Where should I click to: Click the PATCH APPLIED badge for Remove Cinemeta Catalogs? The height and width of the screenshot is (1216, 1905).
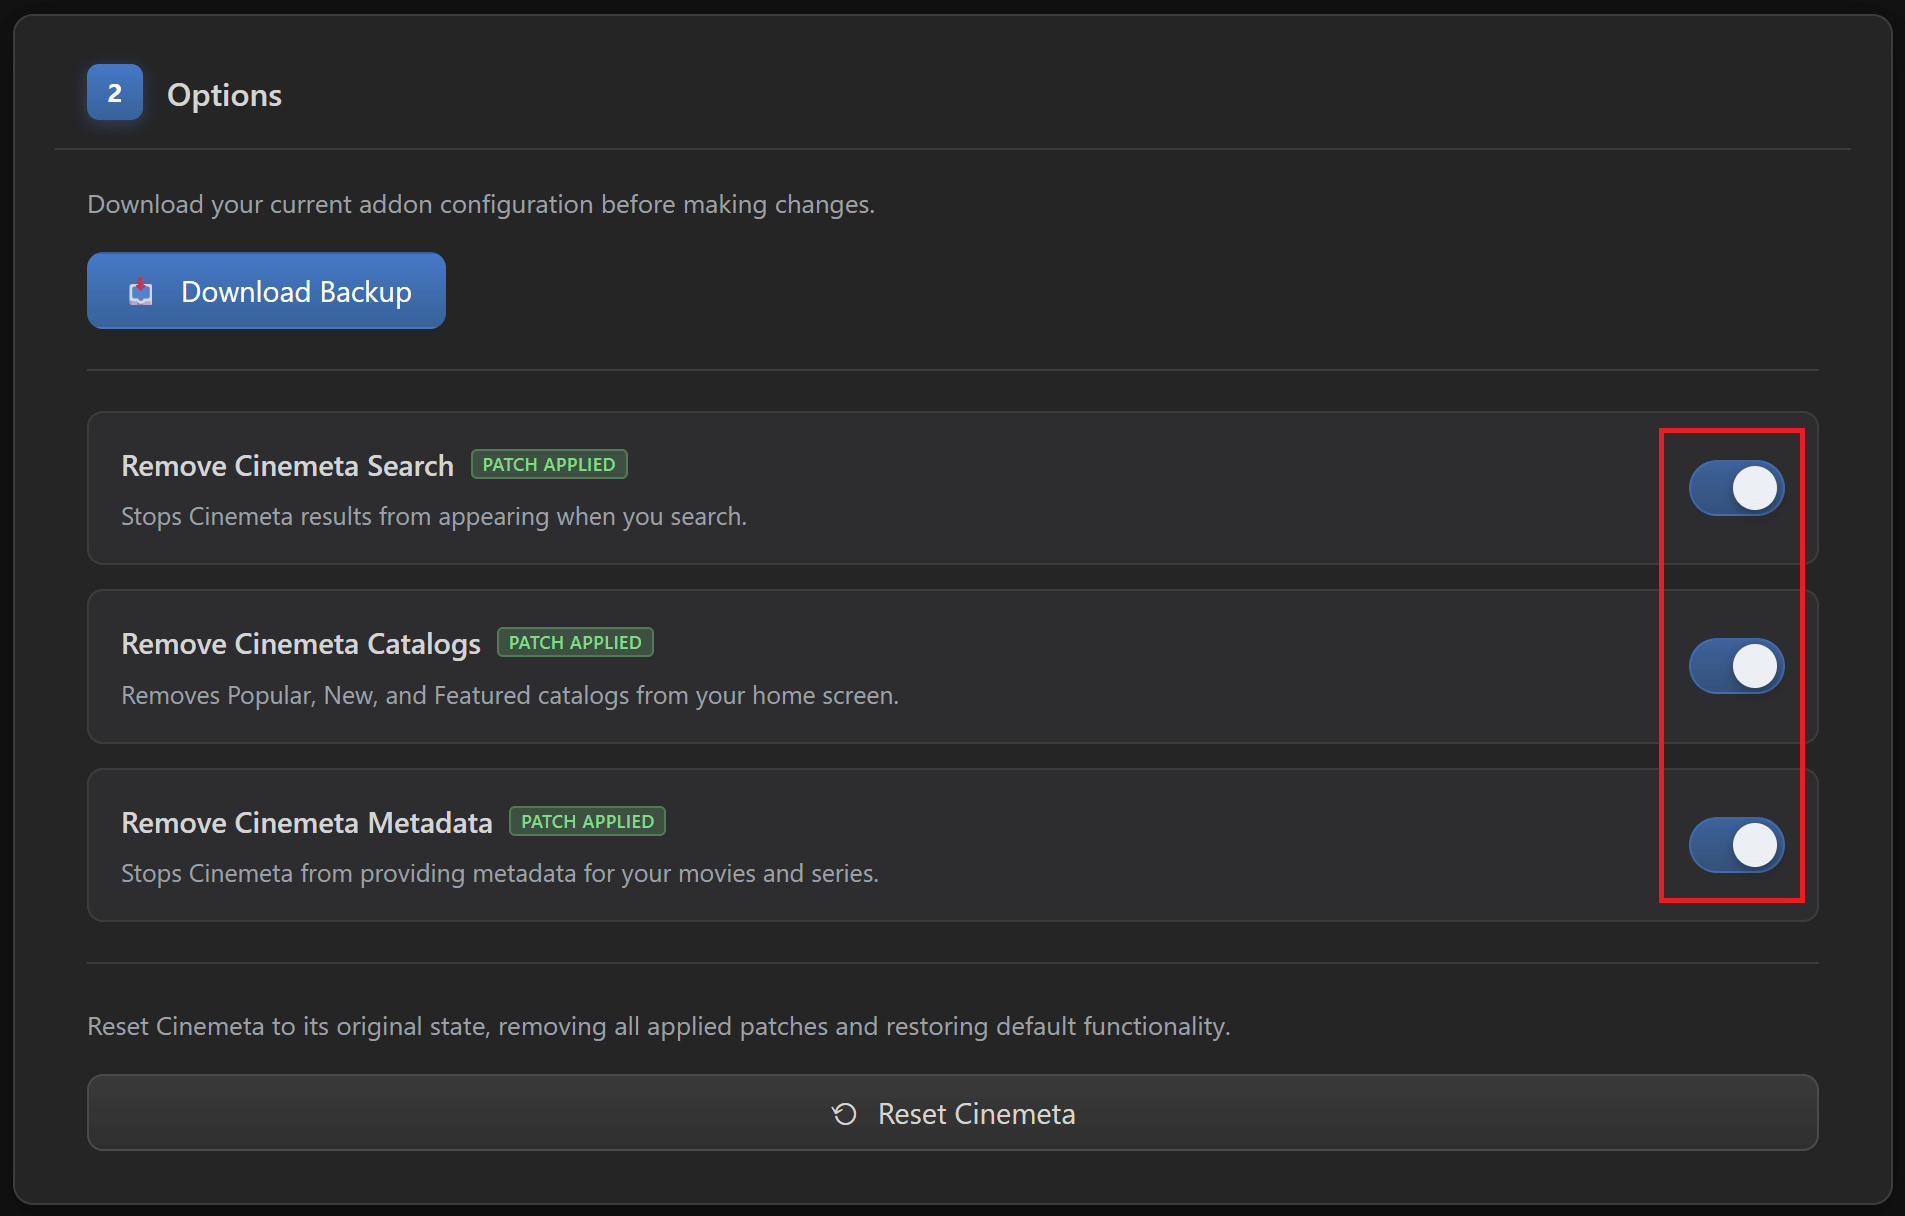tap(575, 642)
